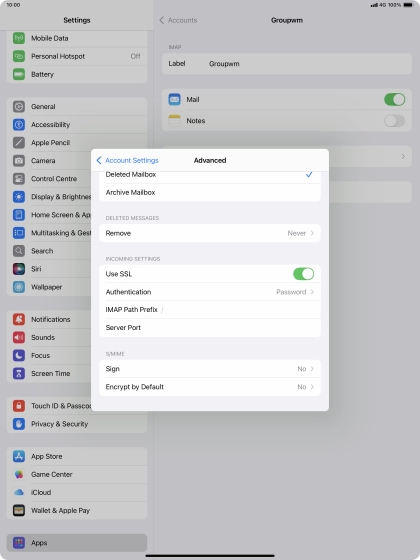This screenshot has width=420, height=560.
Task: Select Archive Mailbox option
Action: coord(210,192)
